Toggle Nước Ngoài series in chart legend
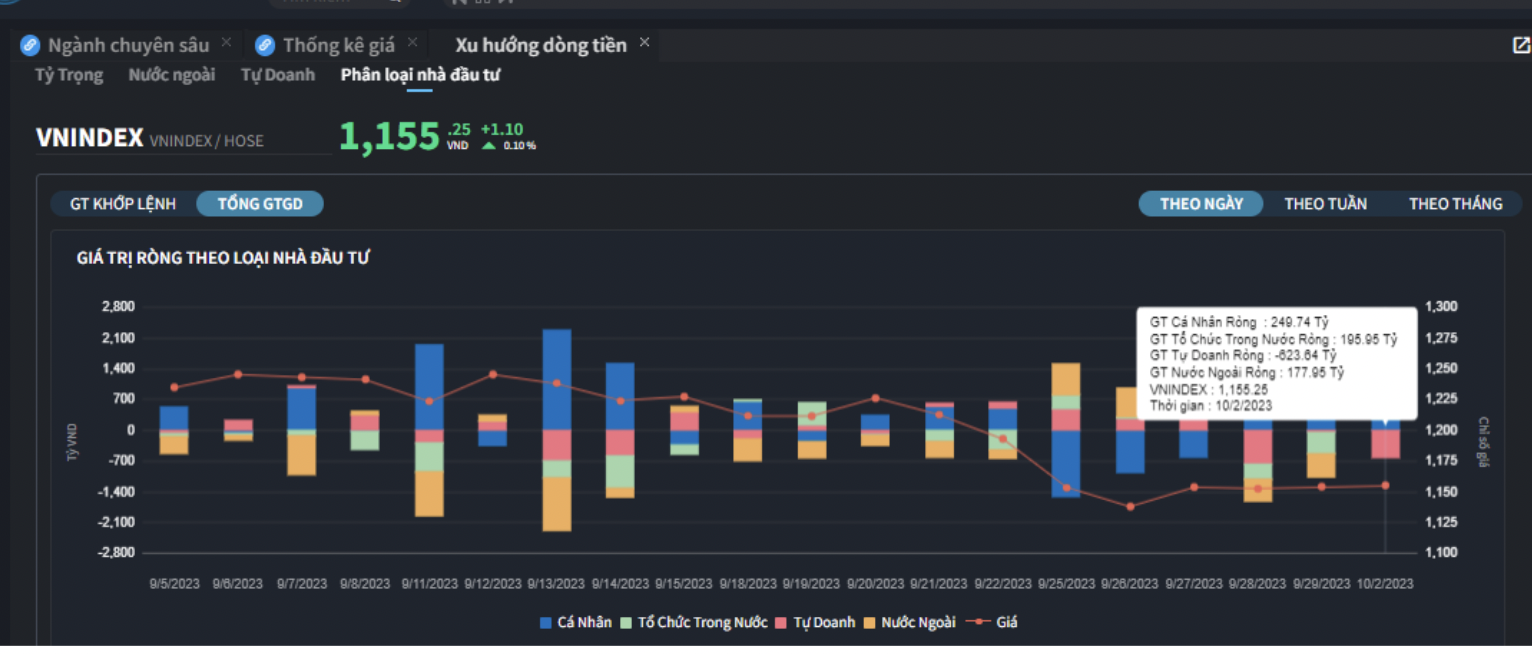Screen dimensions: 1532x654 point(909,622)
